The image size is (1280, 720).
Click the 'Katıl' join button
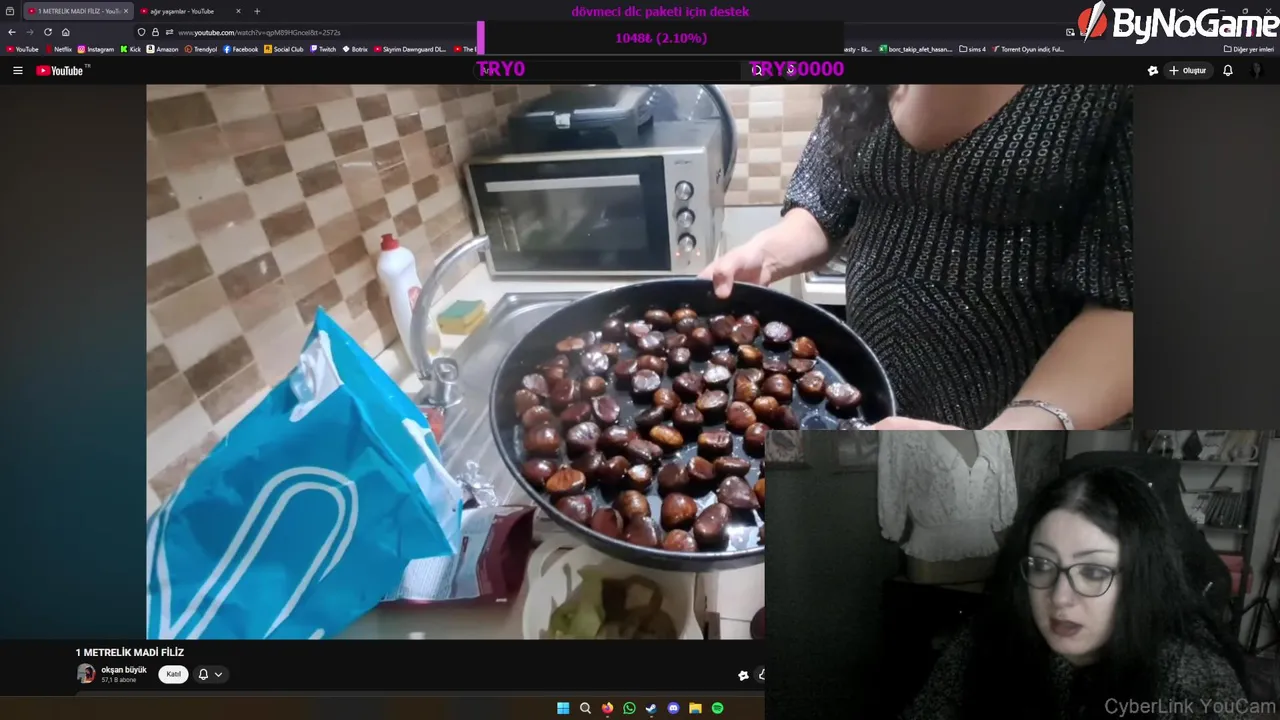(174, 674)
